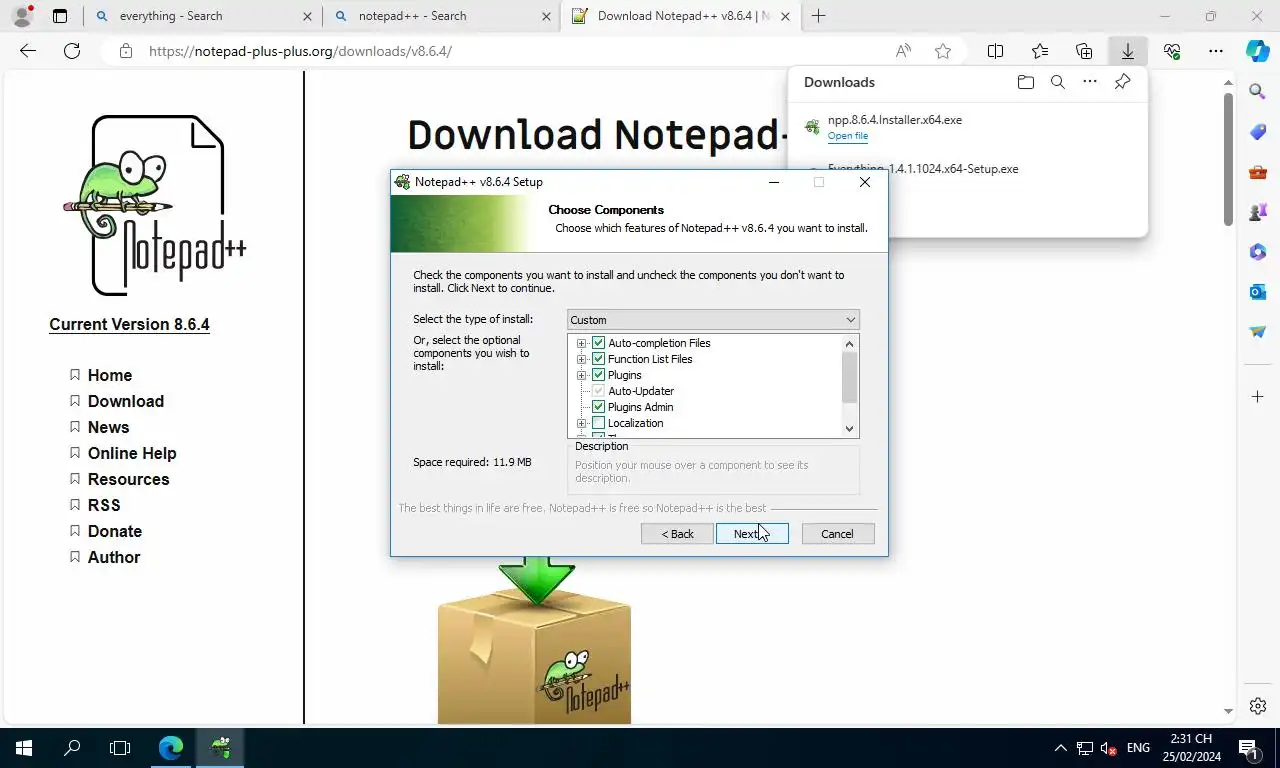The image size is (1280, 768).
Task: Open Copilot in the sidebar
Action: pos(1258,51)
